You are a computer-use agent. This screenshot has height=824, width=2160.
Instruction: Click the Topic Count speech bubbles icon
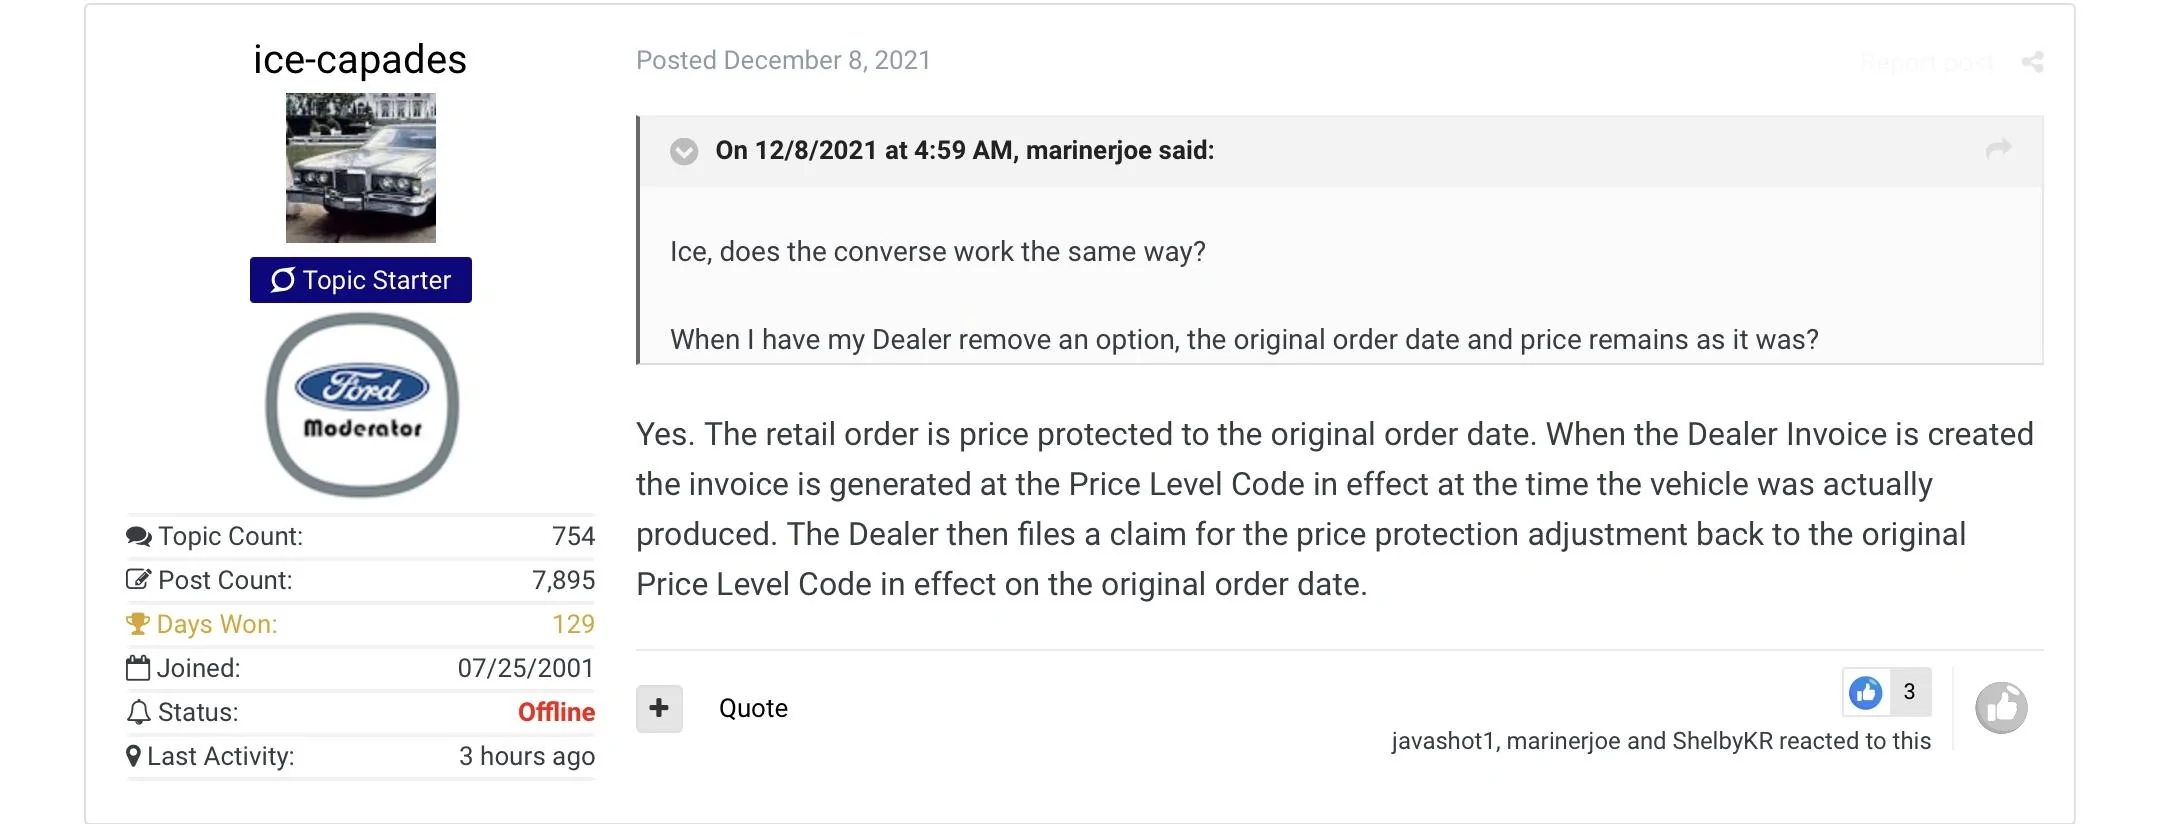(x=138, y=537)
